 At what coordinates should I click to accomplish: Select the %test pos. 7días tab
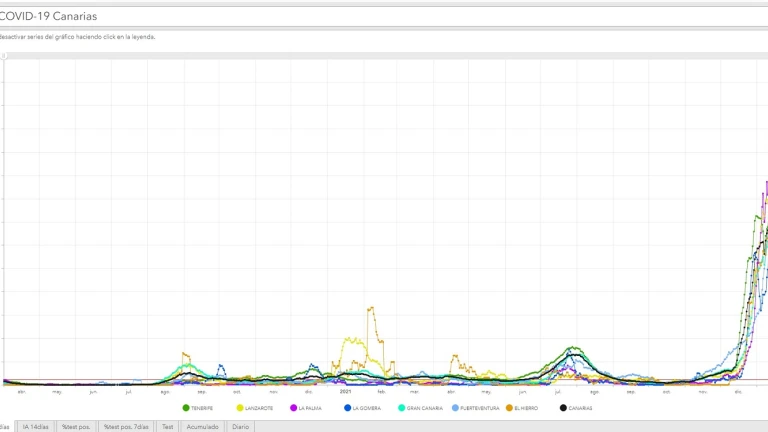coord(126,427)
